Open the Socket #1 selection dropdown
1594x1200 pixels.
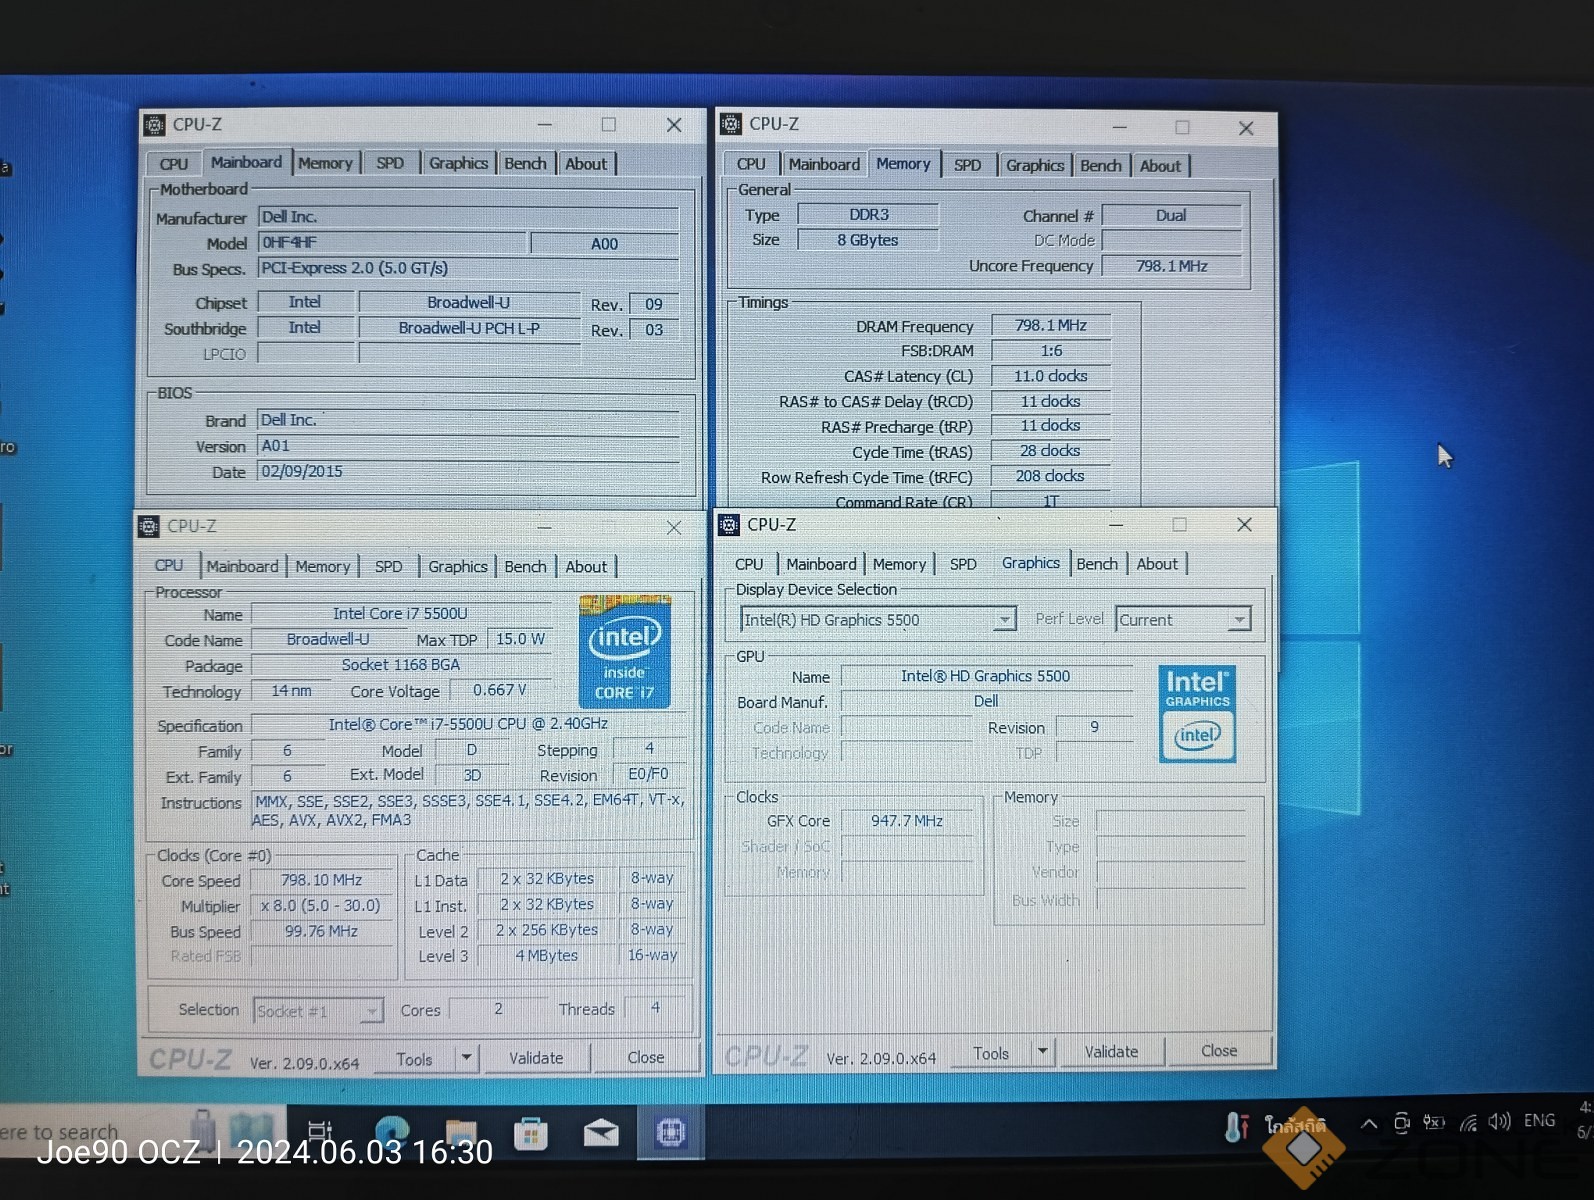click(x=371, y=1011)
